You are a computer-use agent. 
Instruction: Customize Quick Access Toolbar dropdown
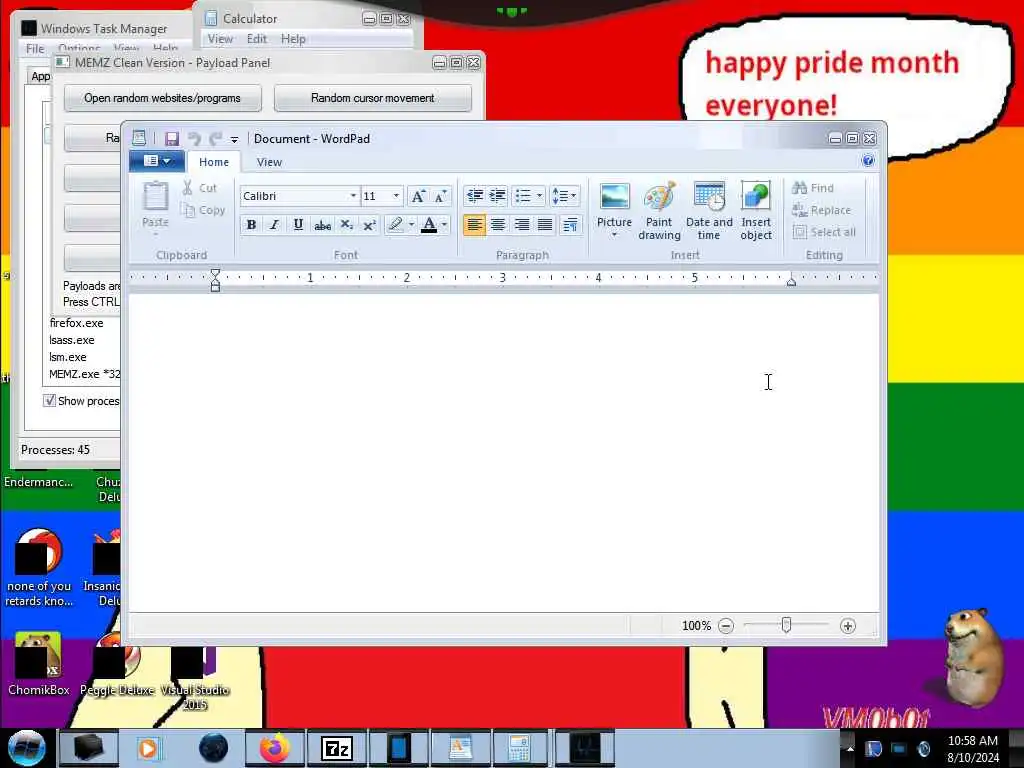(234, 139)
